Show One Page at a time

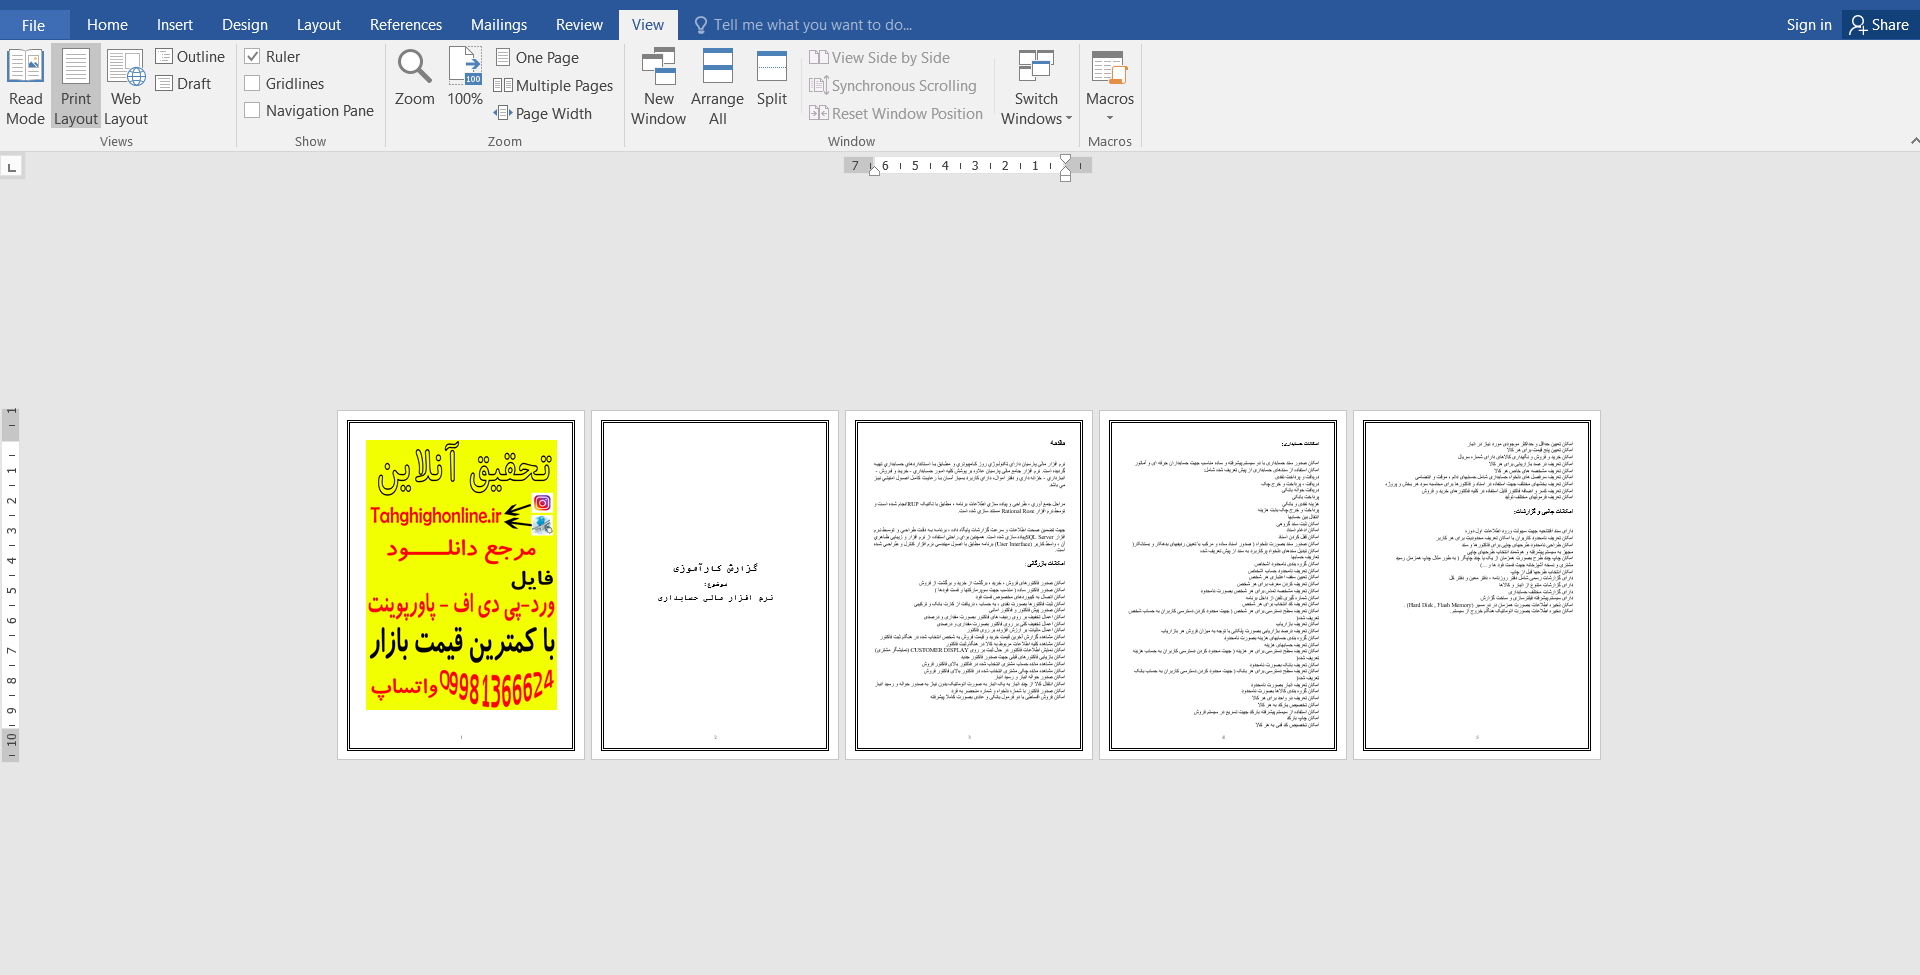point(537,58)
